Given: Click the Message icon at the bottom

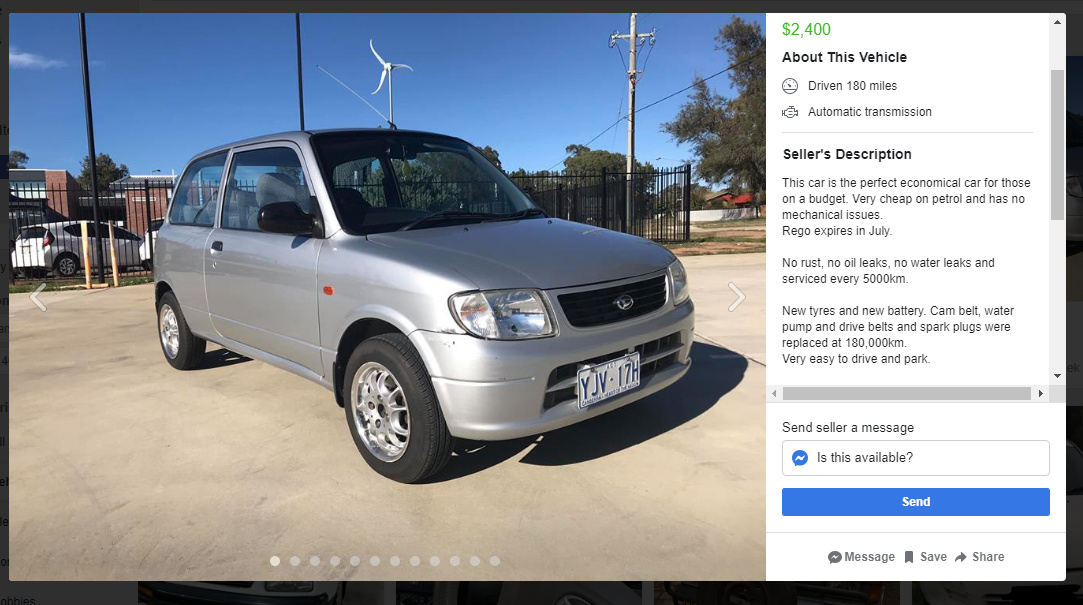Looking at the screenshot, I should tap(834, 557).
